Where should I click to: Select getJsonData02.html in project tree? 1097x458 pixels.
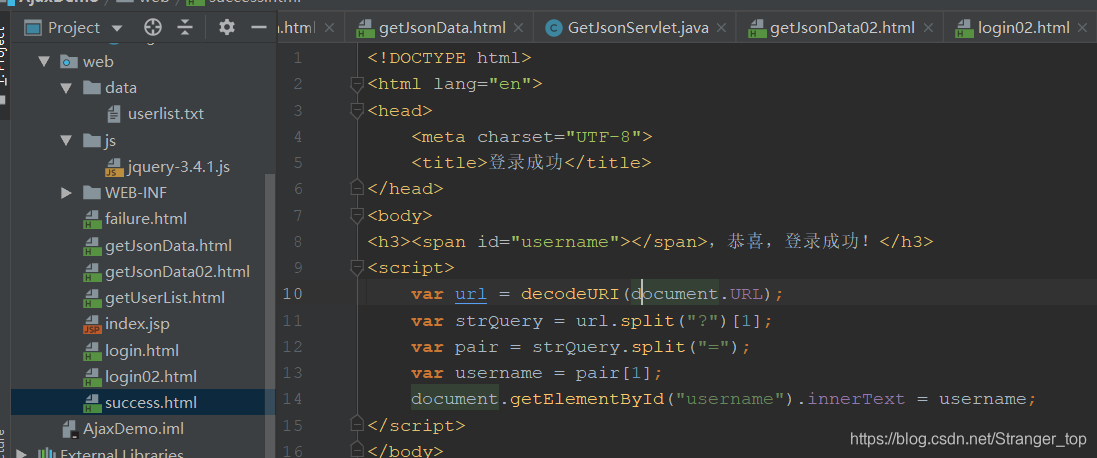click(x=177, y=271)
